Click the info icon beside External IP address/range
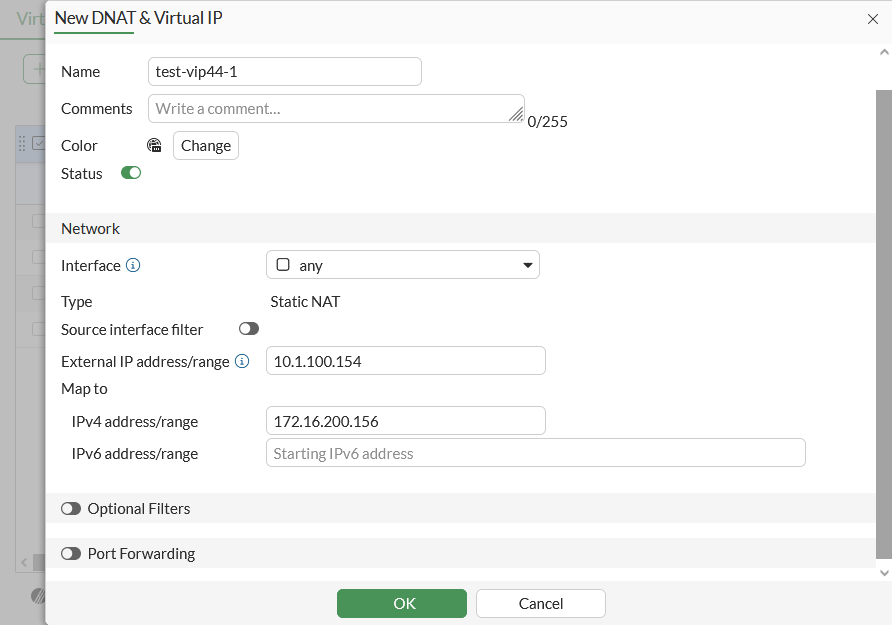The height and width of the screenshot is (625, 892). point(241,361)
